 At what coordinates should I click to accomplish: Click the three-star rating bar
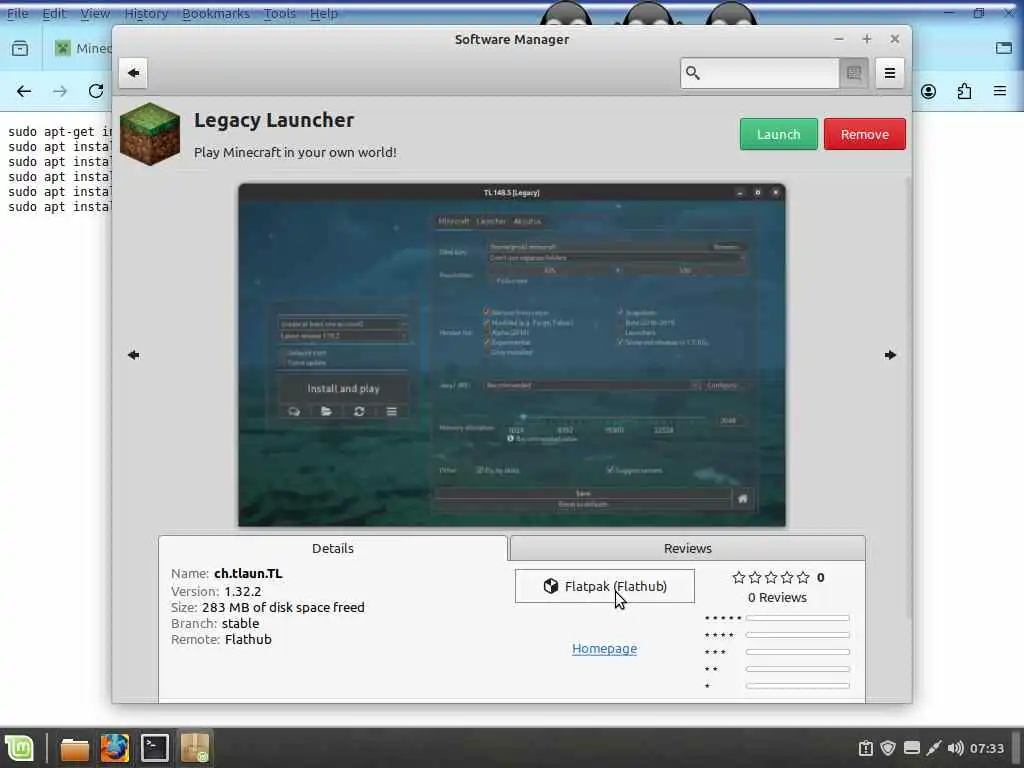[x=797, y=652]
